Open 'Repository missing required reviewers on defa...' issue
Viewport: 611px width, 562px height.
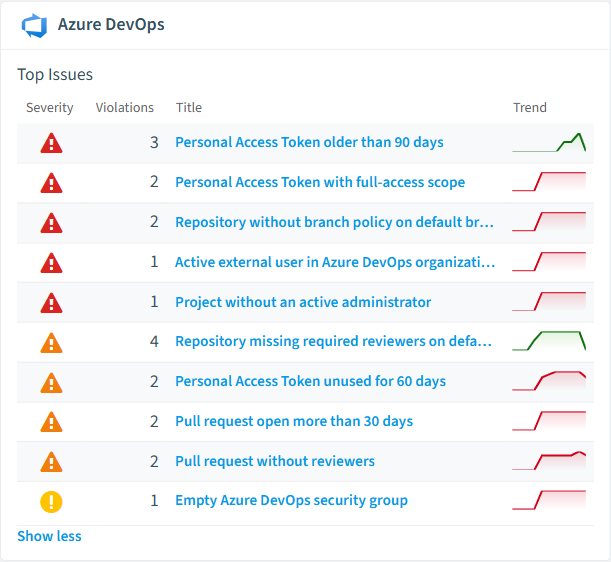click(334, 341)
